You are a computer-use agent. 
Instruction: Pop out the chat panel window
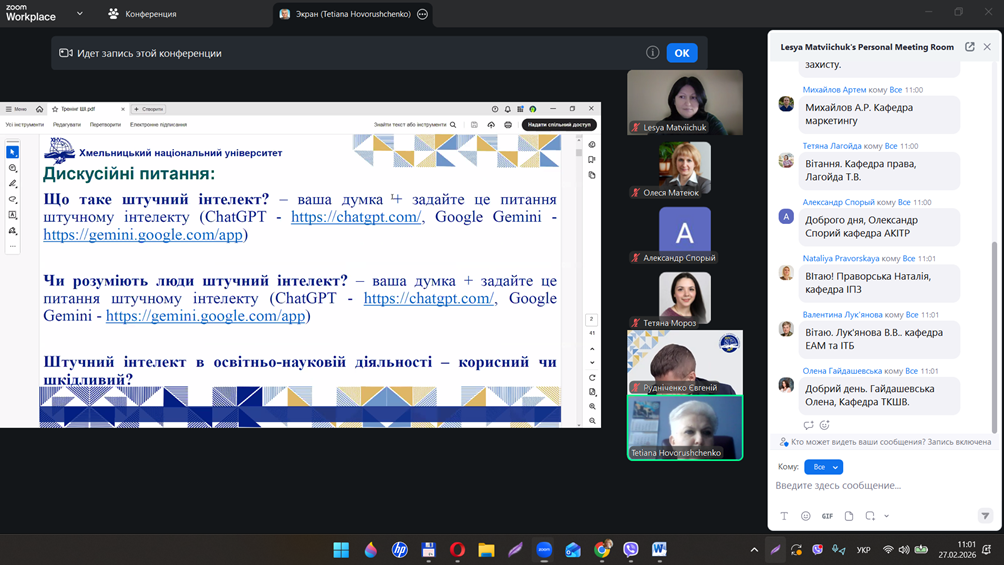click(969, 47)
